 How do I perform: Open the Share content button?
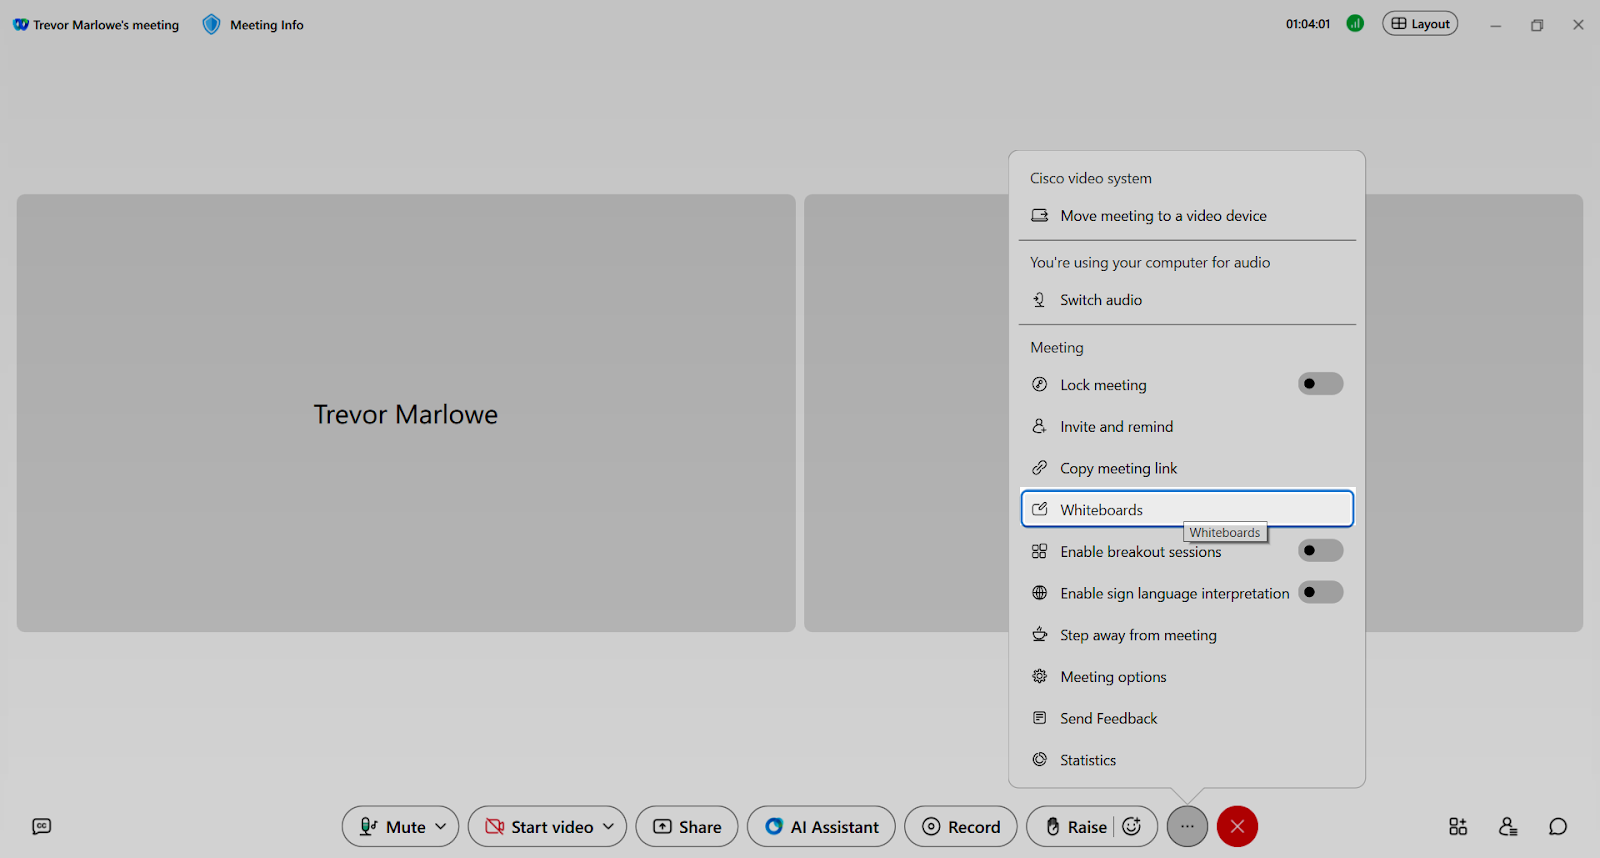point(687,827)
